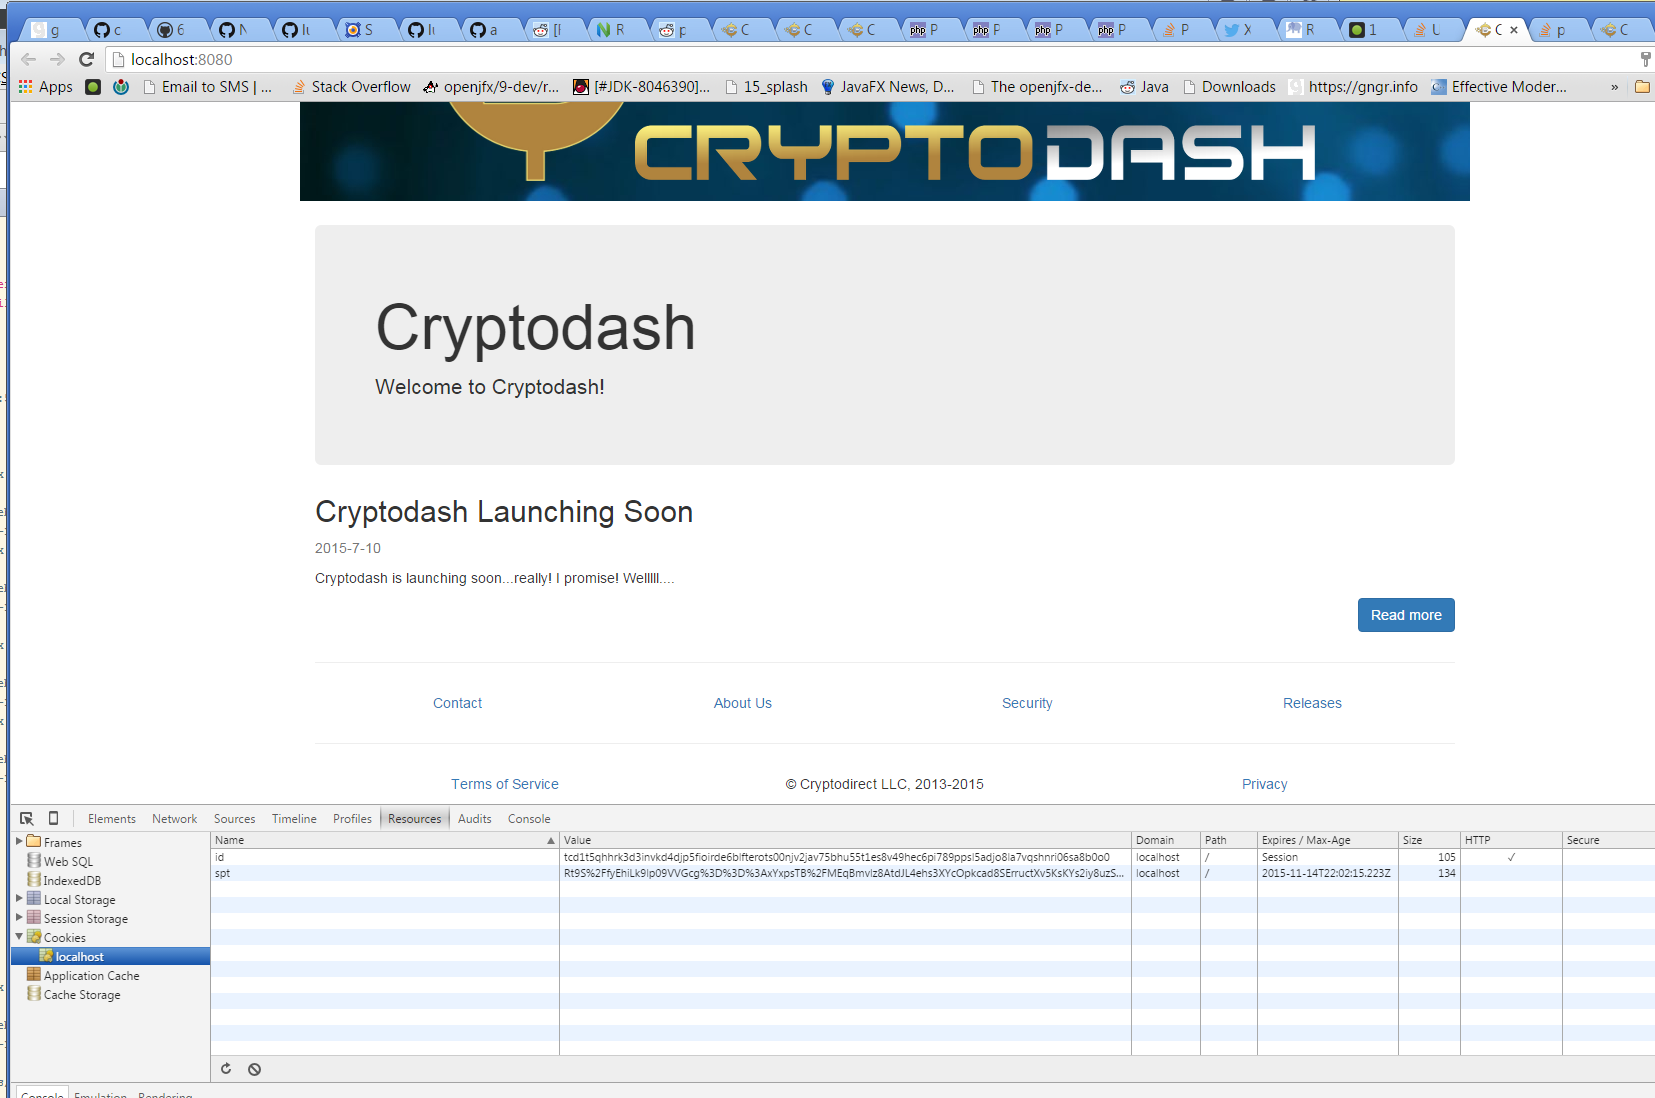
Task: Open the Effective Modern bookmark
Action: (1499, 87)
